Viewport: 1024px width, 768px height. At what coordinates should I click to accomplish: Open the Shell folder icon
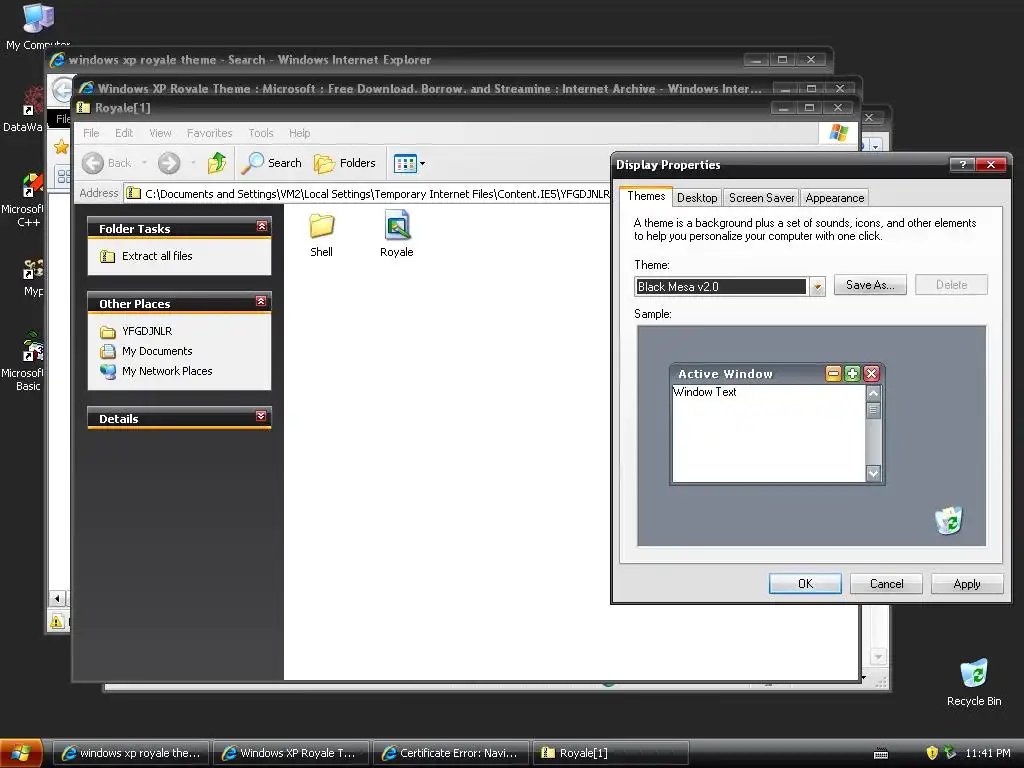pyautogui.click(x=321, y=235)
